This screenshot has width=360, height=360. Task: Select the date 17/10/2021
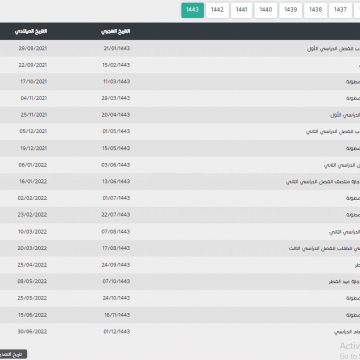(x=33, y=82)
